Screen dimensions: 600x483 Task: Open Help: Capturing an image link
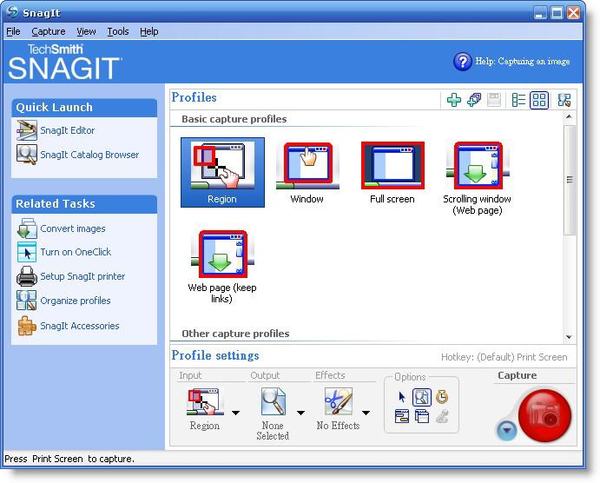point(522,61)
